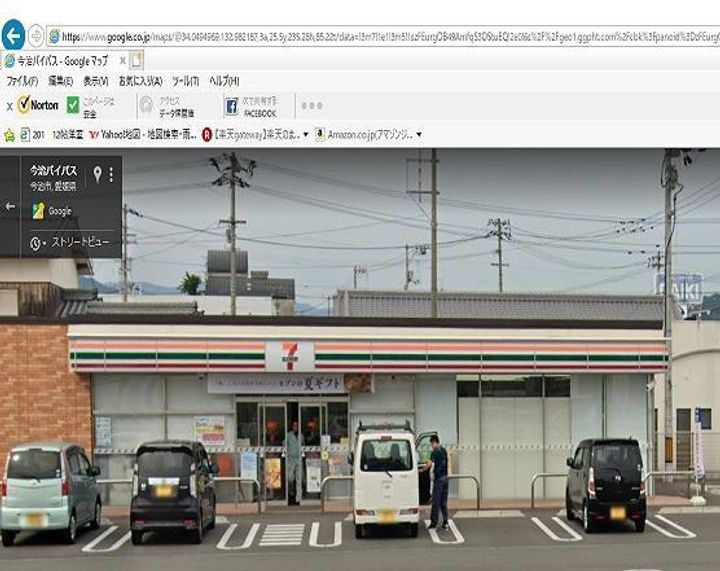Open the Norton toolbar three-dots overflow
The image size is (720, 571).
(311, 106)
